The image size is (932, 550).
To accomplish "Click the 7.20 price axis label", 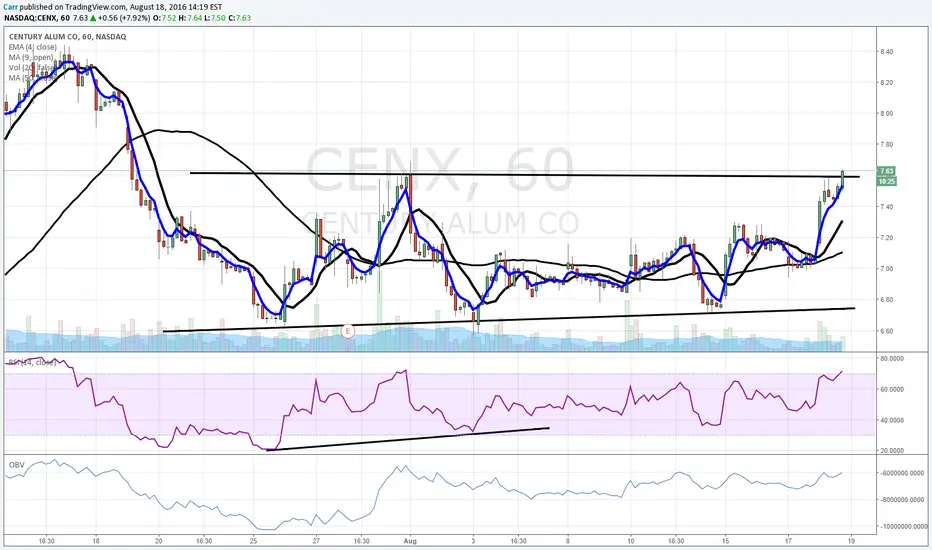I will tap(886, 238).
